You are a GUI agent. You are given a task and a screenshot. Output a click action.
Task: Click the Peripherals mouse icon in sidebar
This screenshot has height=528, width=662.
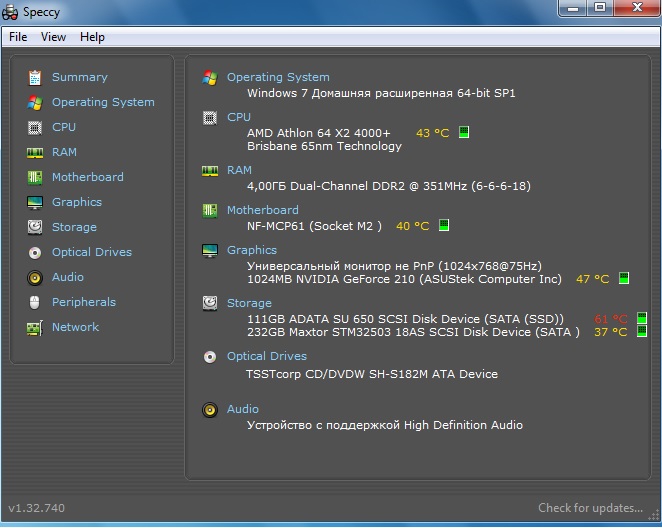click(x=35, y=302)
